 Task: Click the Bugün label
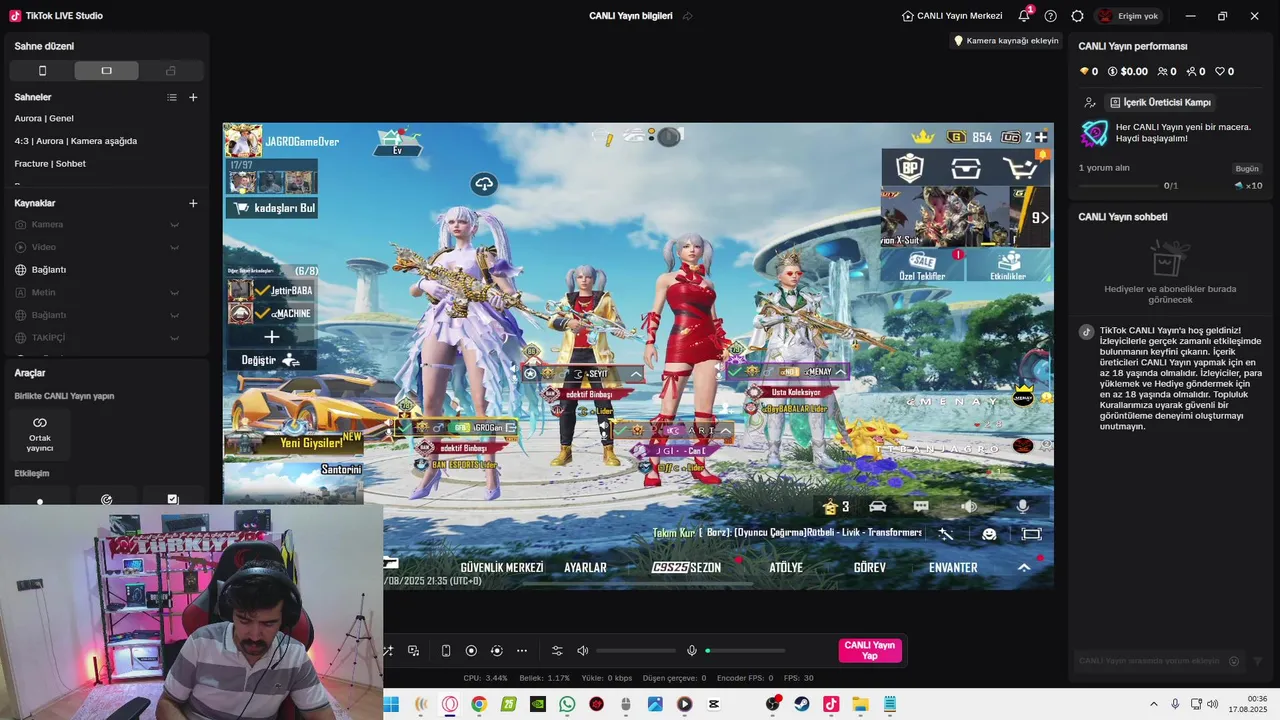point(1247,169)
